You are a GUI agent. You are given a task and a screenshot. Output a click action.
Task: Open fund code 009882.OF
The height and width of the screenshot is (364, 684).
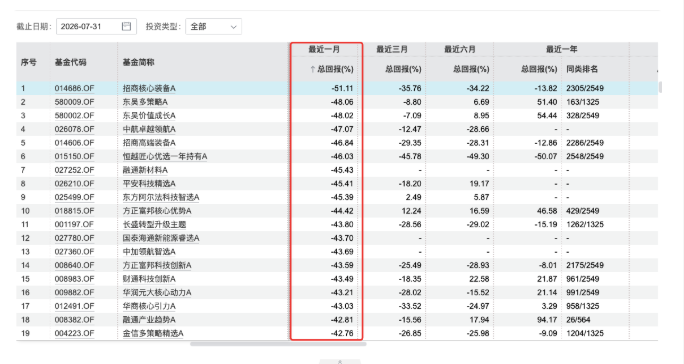(x=74, y=292)
